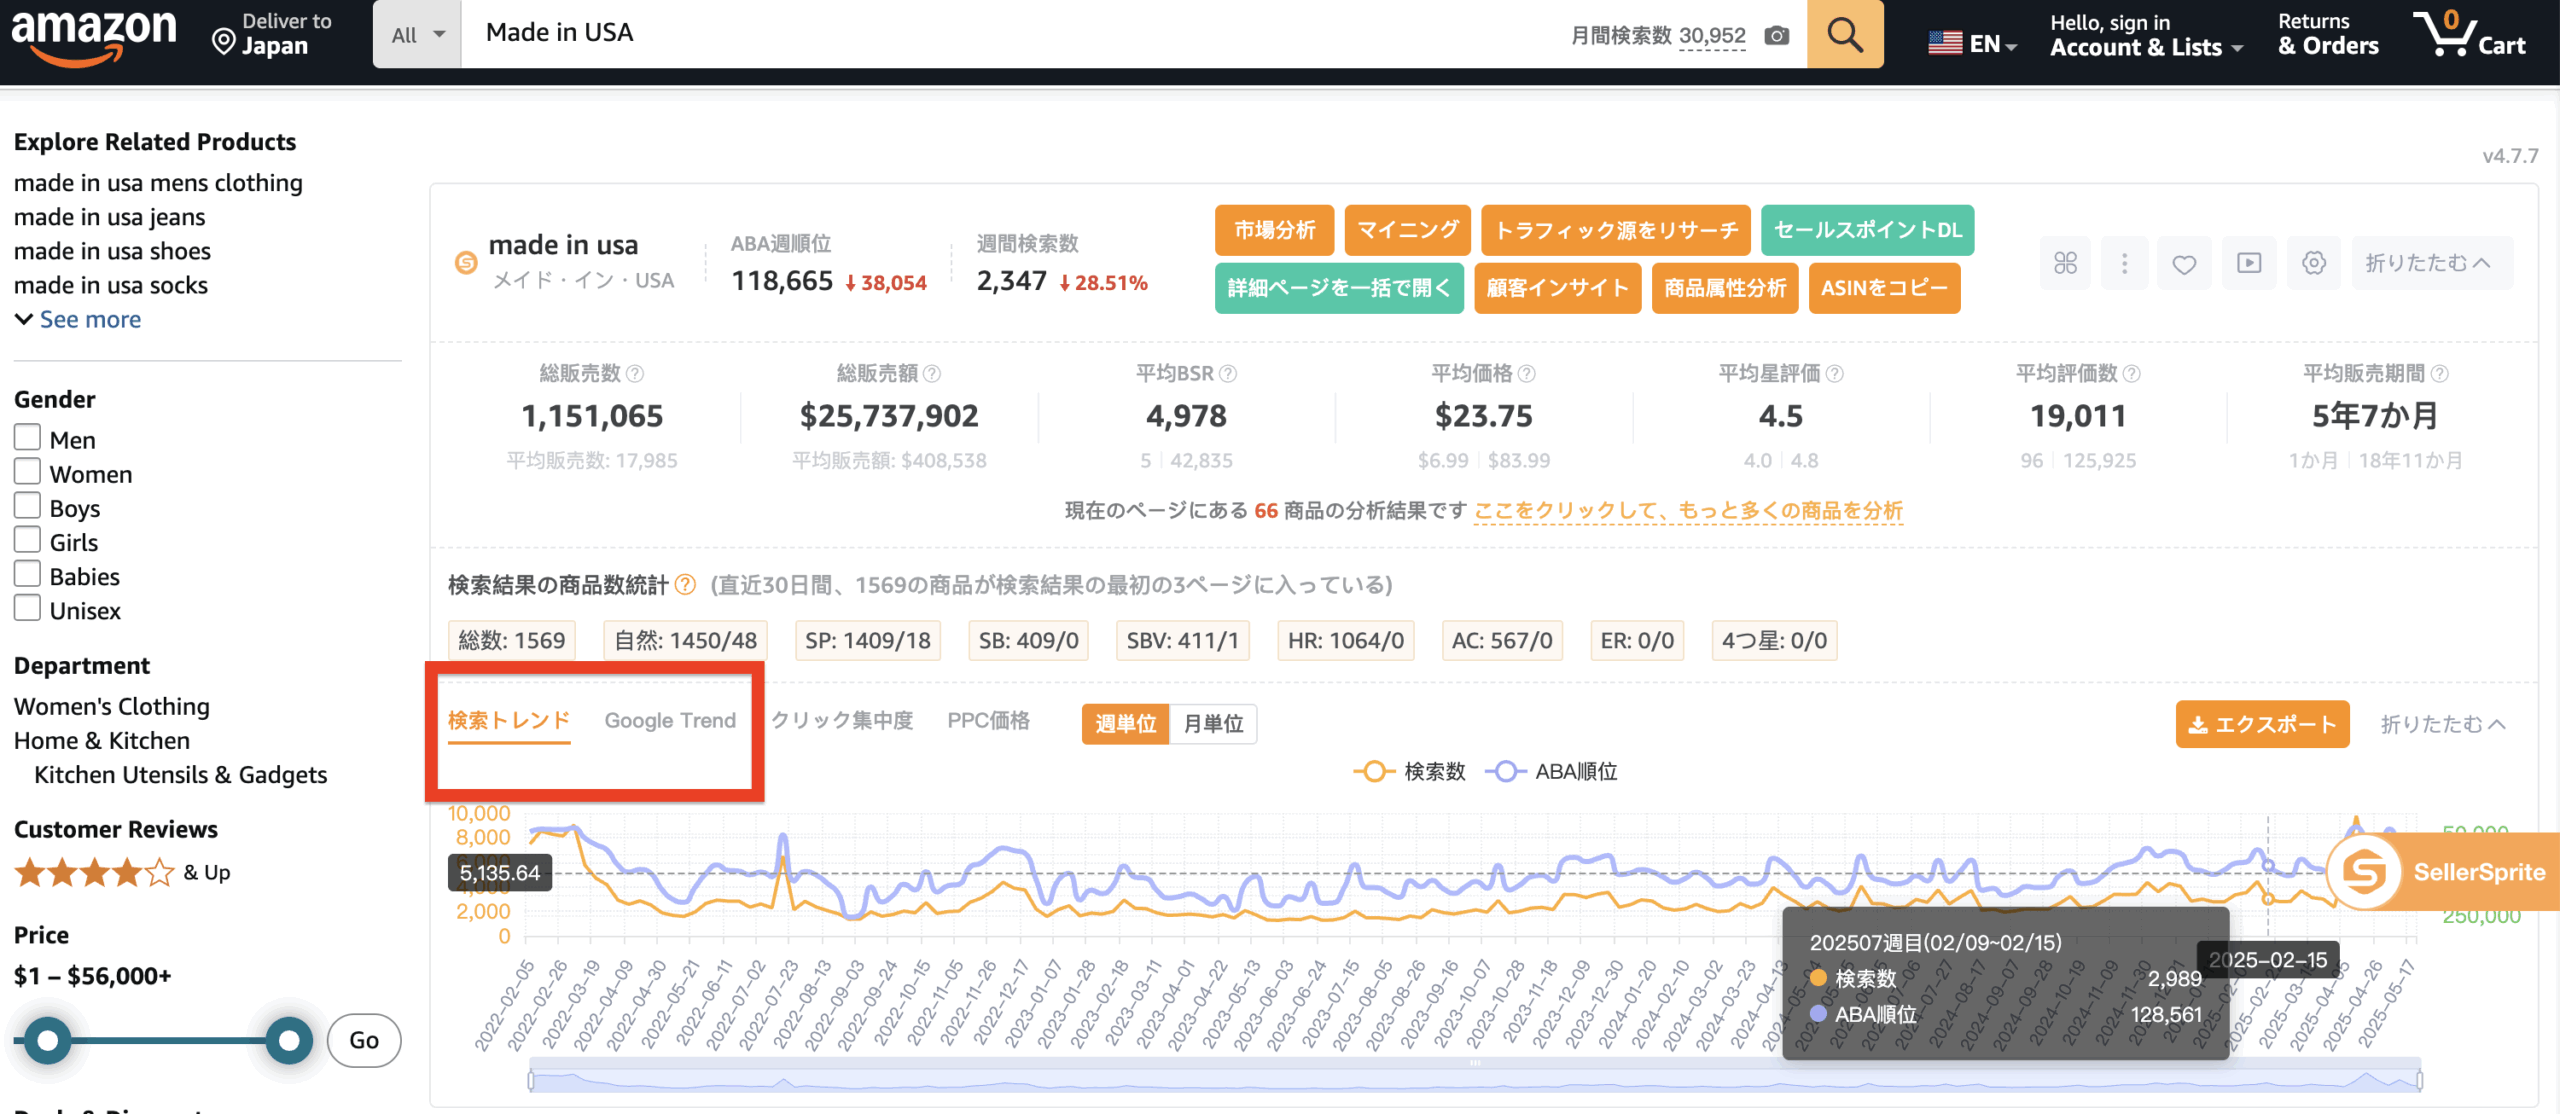Image resolution: width=2560 pixels, height=1114 pixels.
Task: Check the Boys gender checkbox
Action: (x=28, y=506)
